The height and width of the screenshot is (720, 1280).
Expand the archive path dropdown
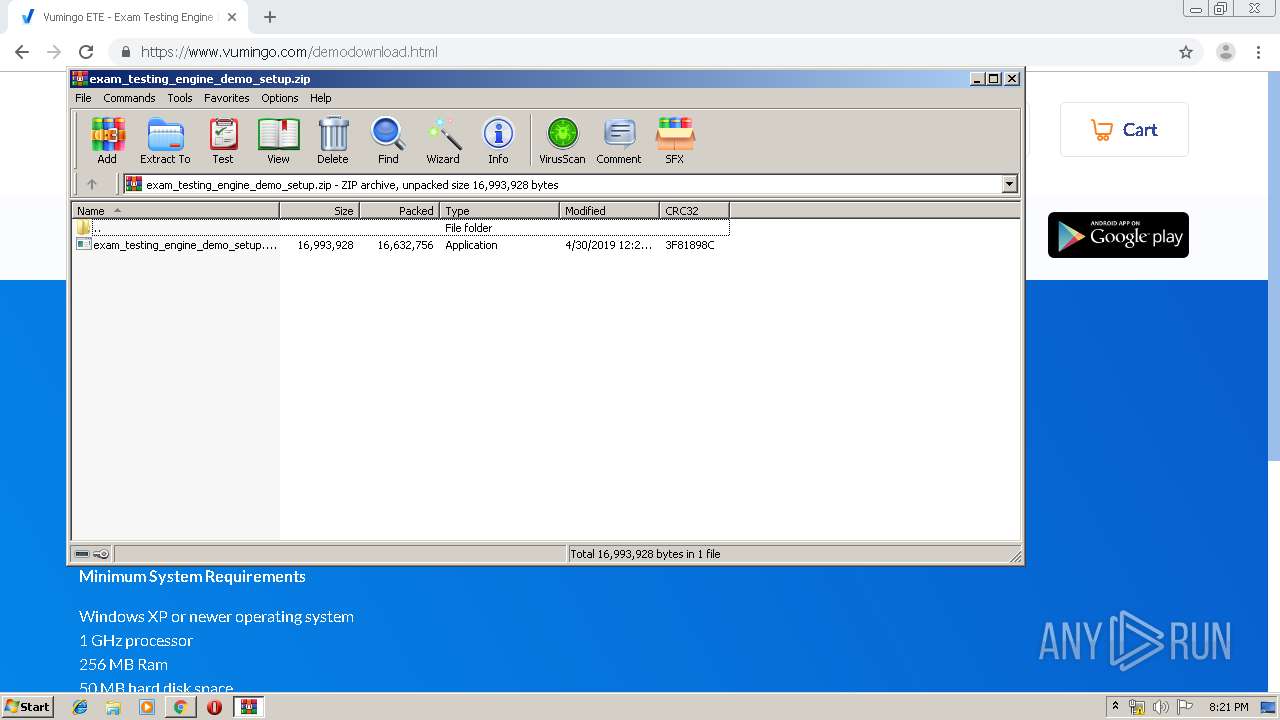tap(1009, 184)
